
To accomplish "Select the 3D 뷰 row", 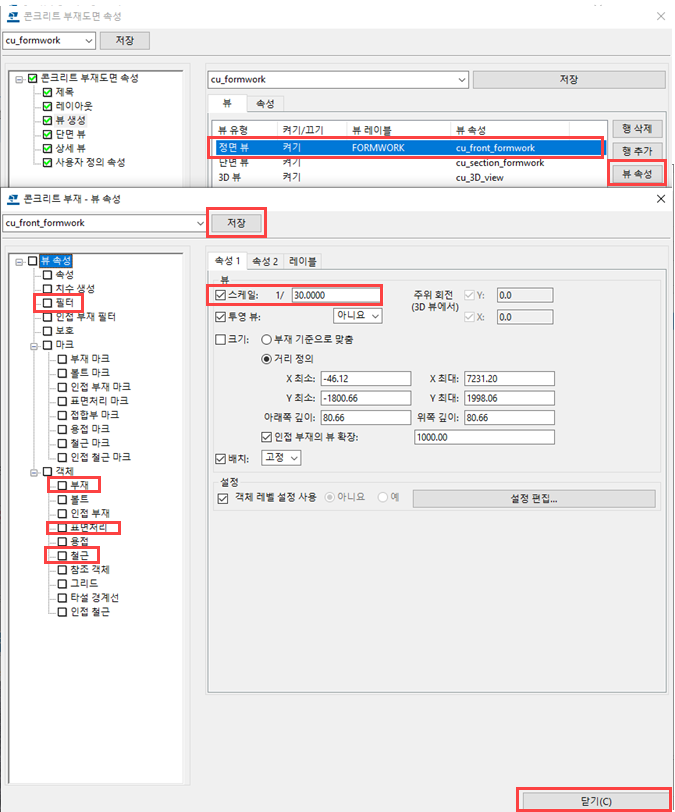I will pyautogui.click(x=409, y=177).
